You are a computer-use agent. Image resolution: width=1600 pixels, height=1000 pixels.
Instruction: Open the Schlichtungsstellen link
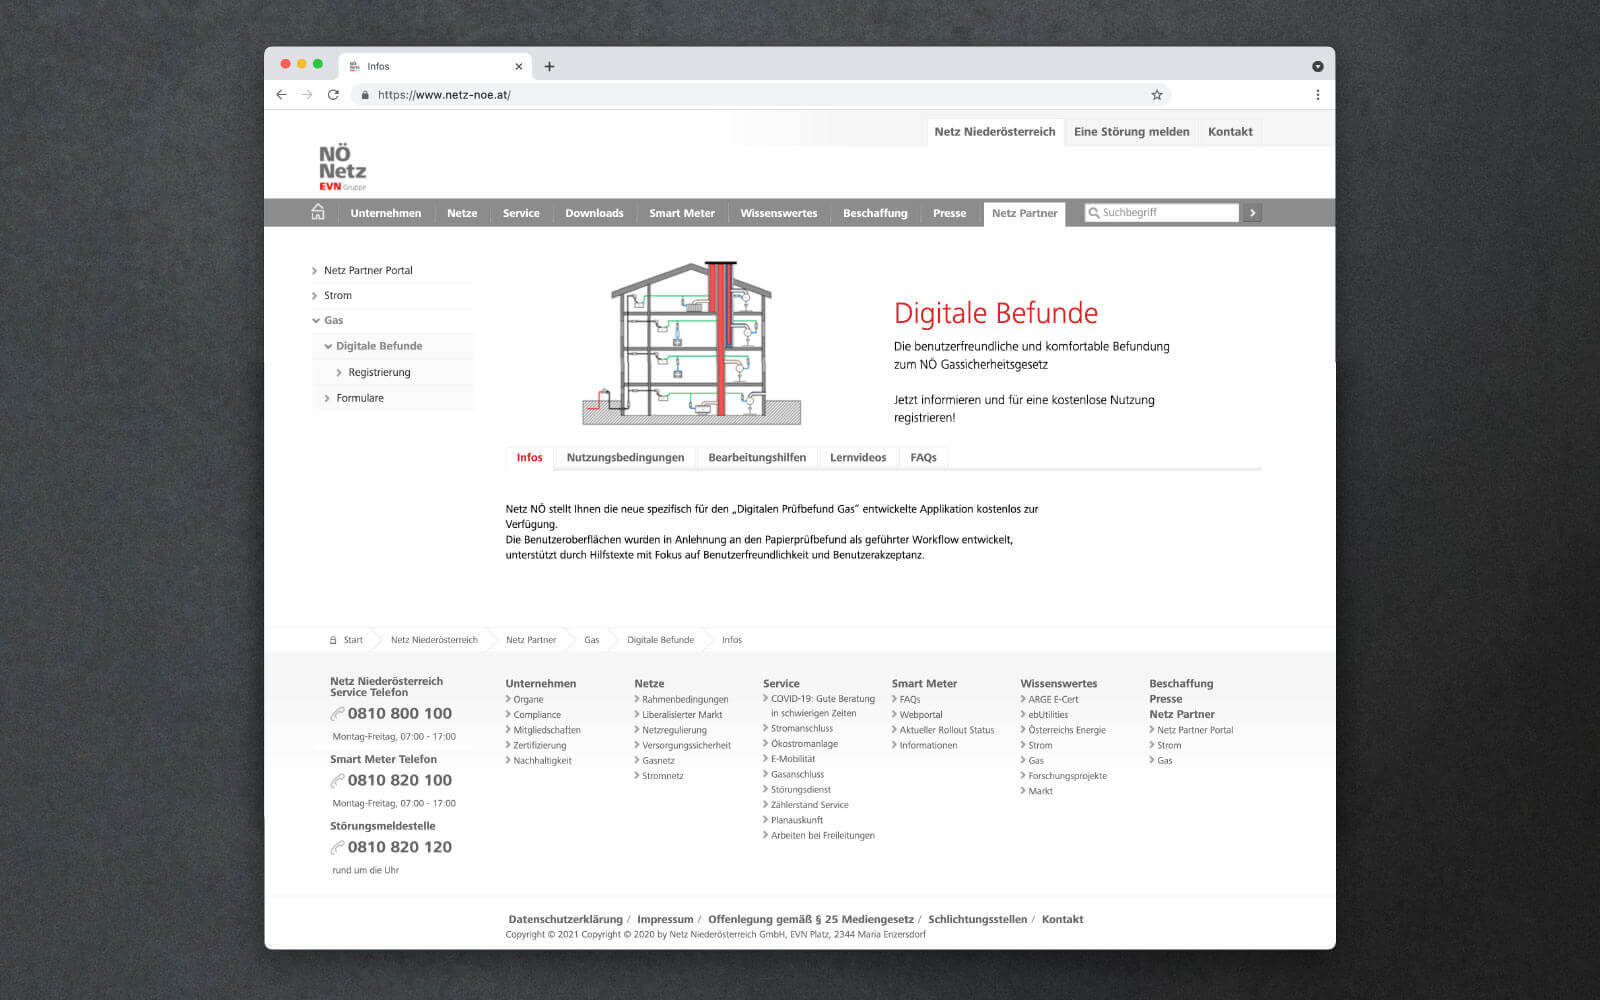[977, 919]
